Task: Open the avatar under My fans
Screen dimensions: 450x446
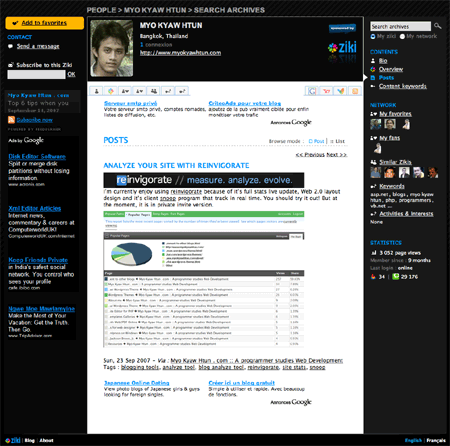Action: click(x=377, y=148)
